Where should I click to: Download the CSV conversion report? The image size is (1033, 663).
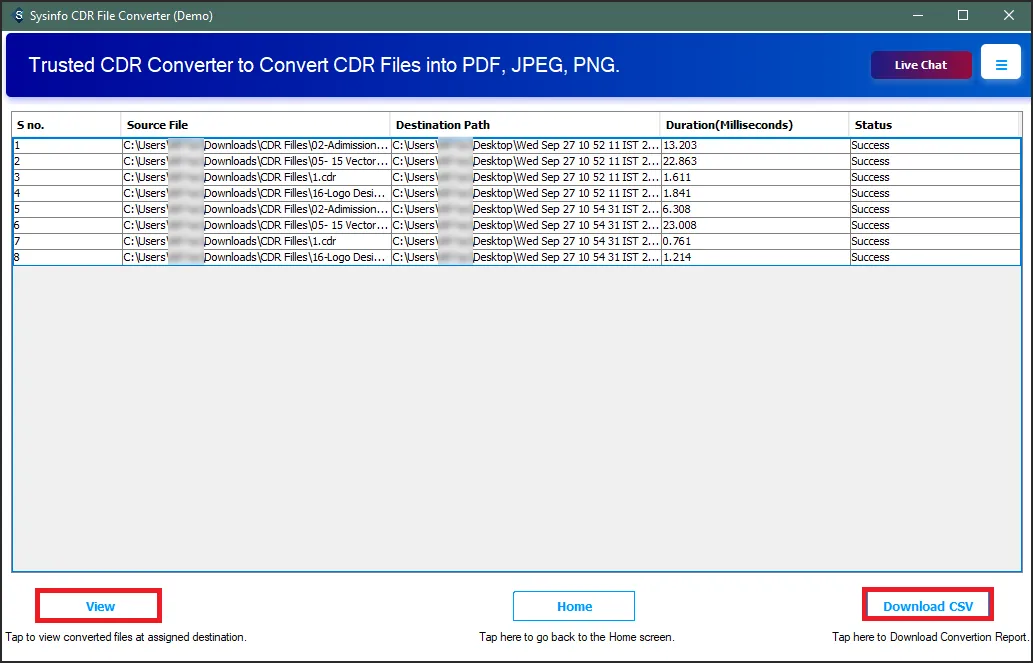click(927, 606)
